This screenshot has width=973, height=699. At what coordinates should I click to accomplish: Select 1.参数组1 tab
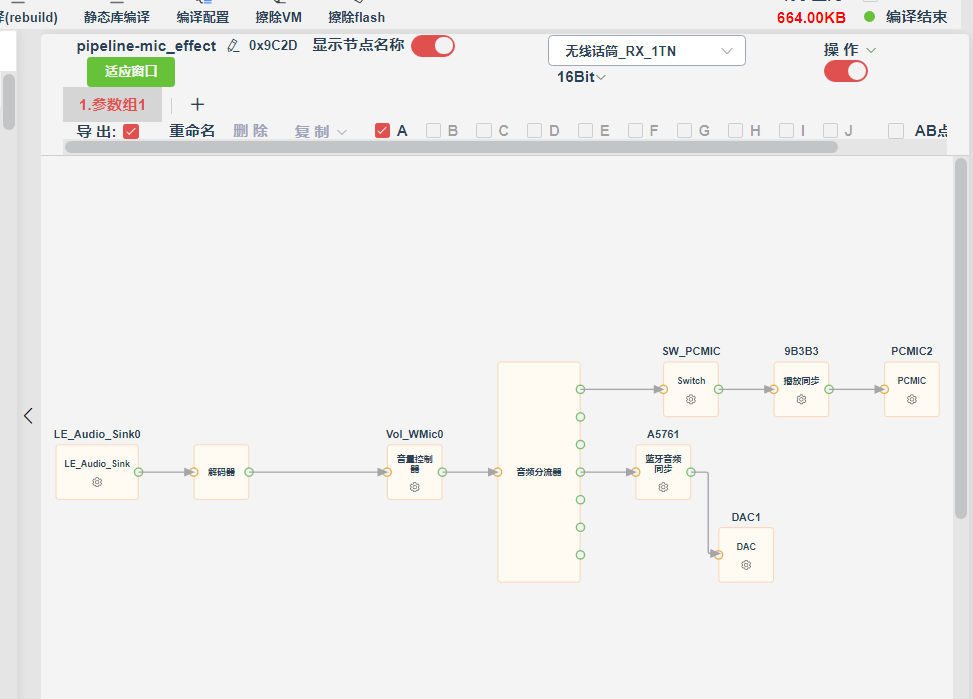[x=112, y=104]
